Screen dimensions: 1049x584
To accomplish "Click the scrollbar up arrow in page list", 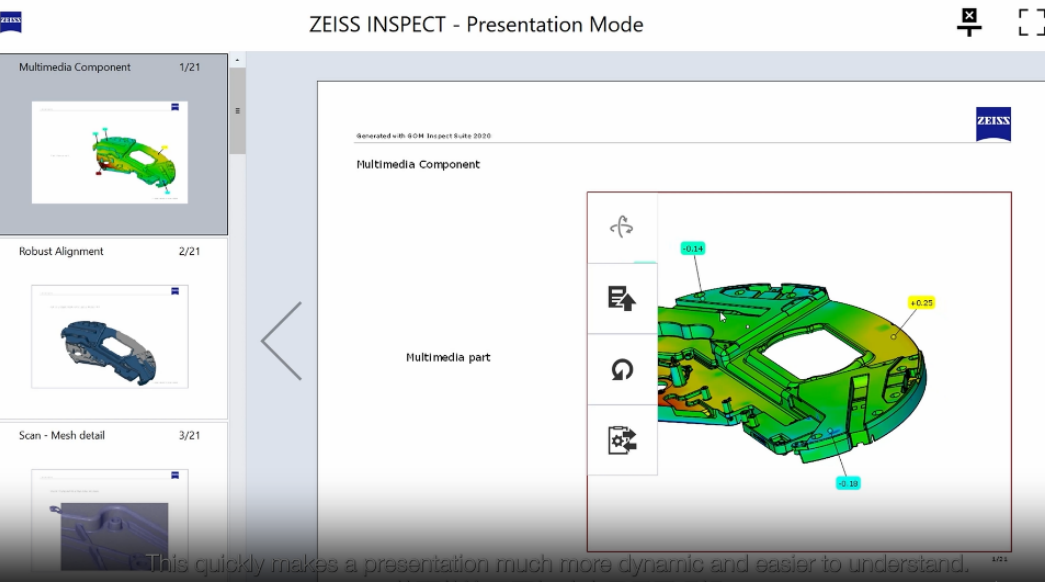I will coord(237,60).
